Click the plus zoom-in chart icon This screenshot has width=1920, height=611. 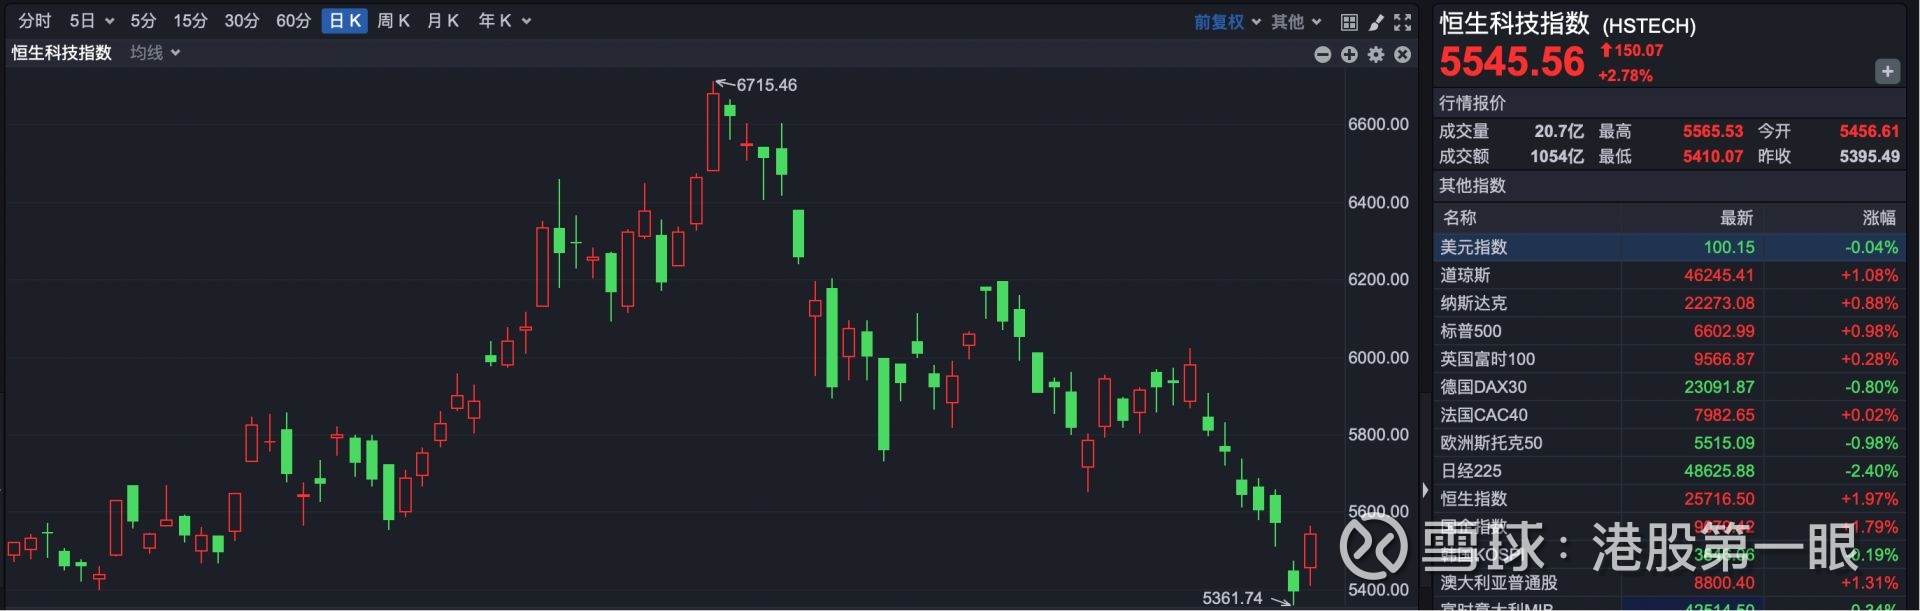[1349, 55]
